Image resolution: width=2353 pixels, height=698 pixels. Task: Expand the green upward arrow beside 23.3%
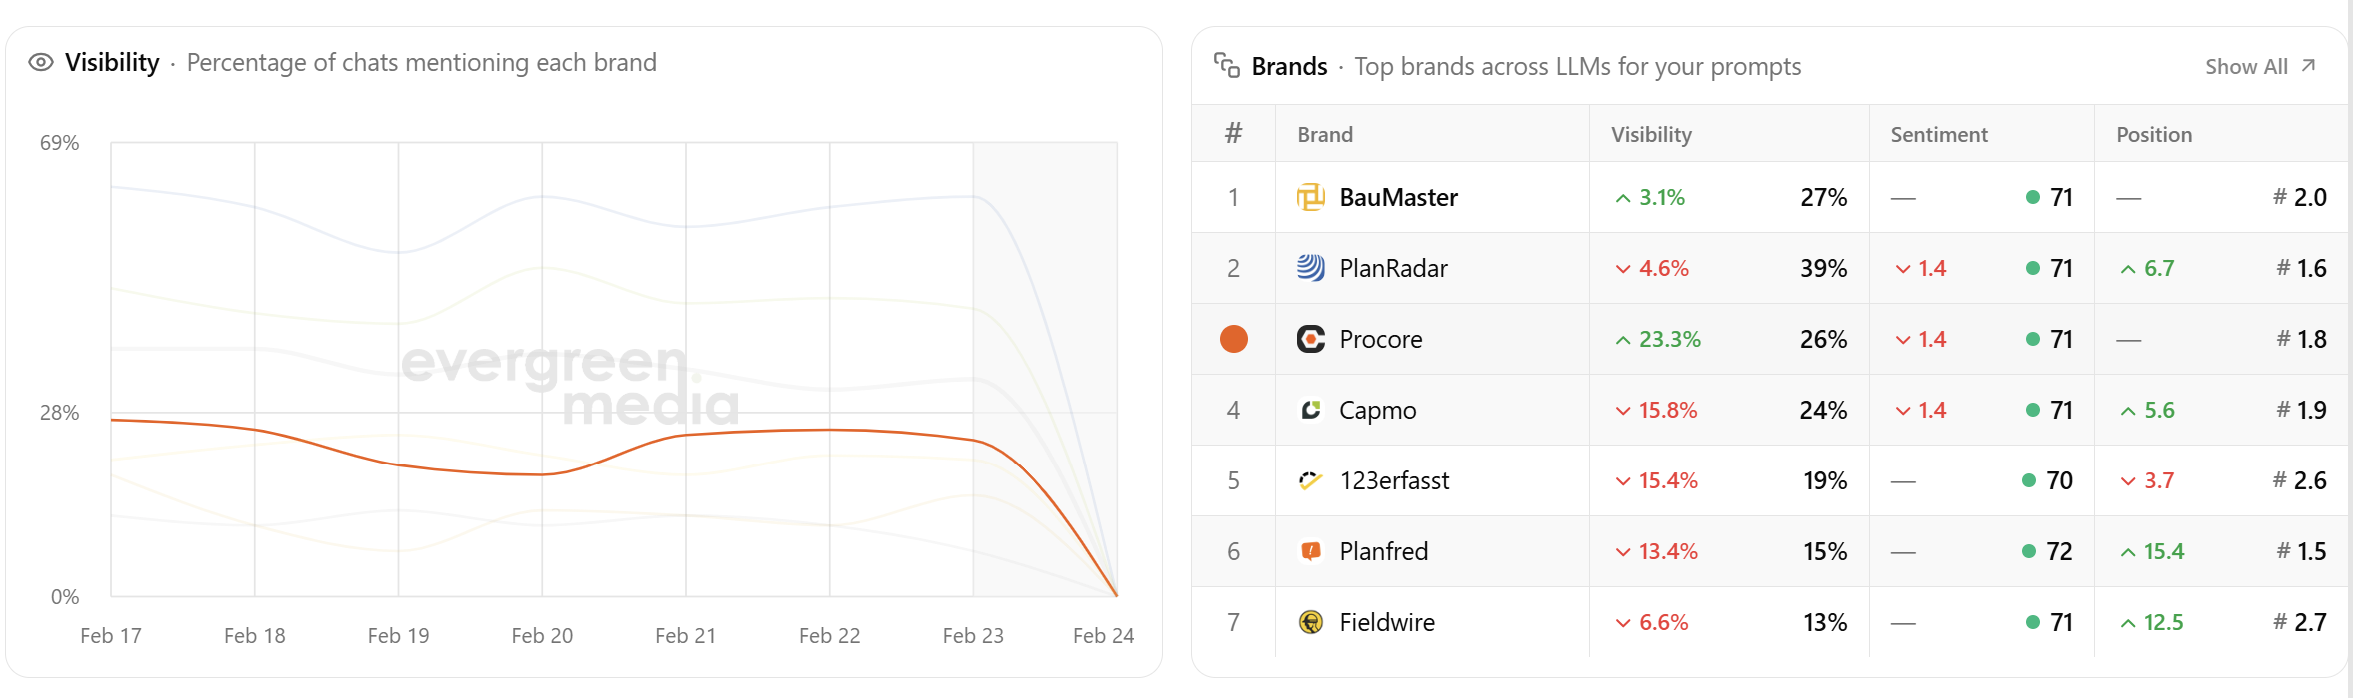coord(1625,339)
